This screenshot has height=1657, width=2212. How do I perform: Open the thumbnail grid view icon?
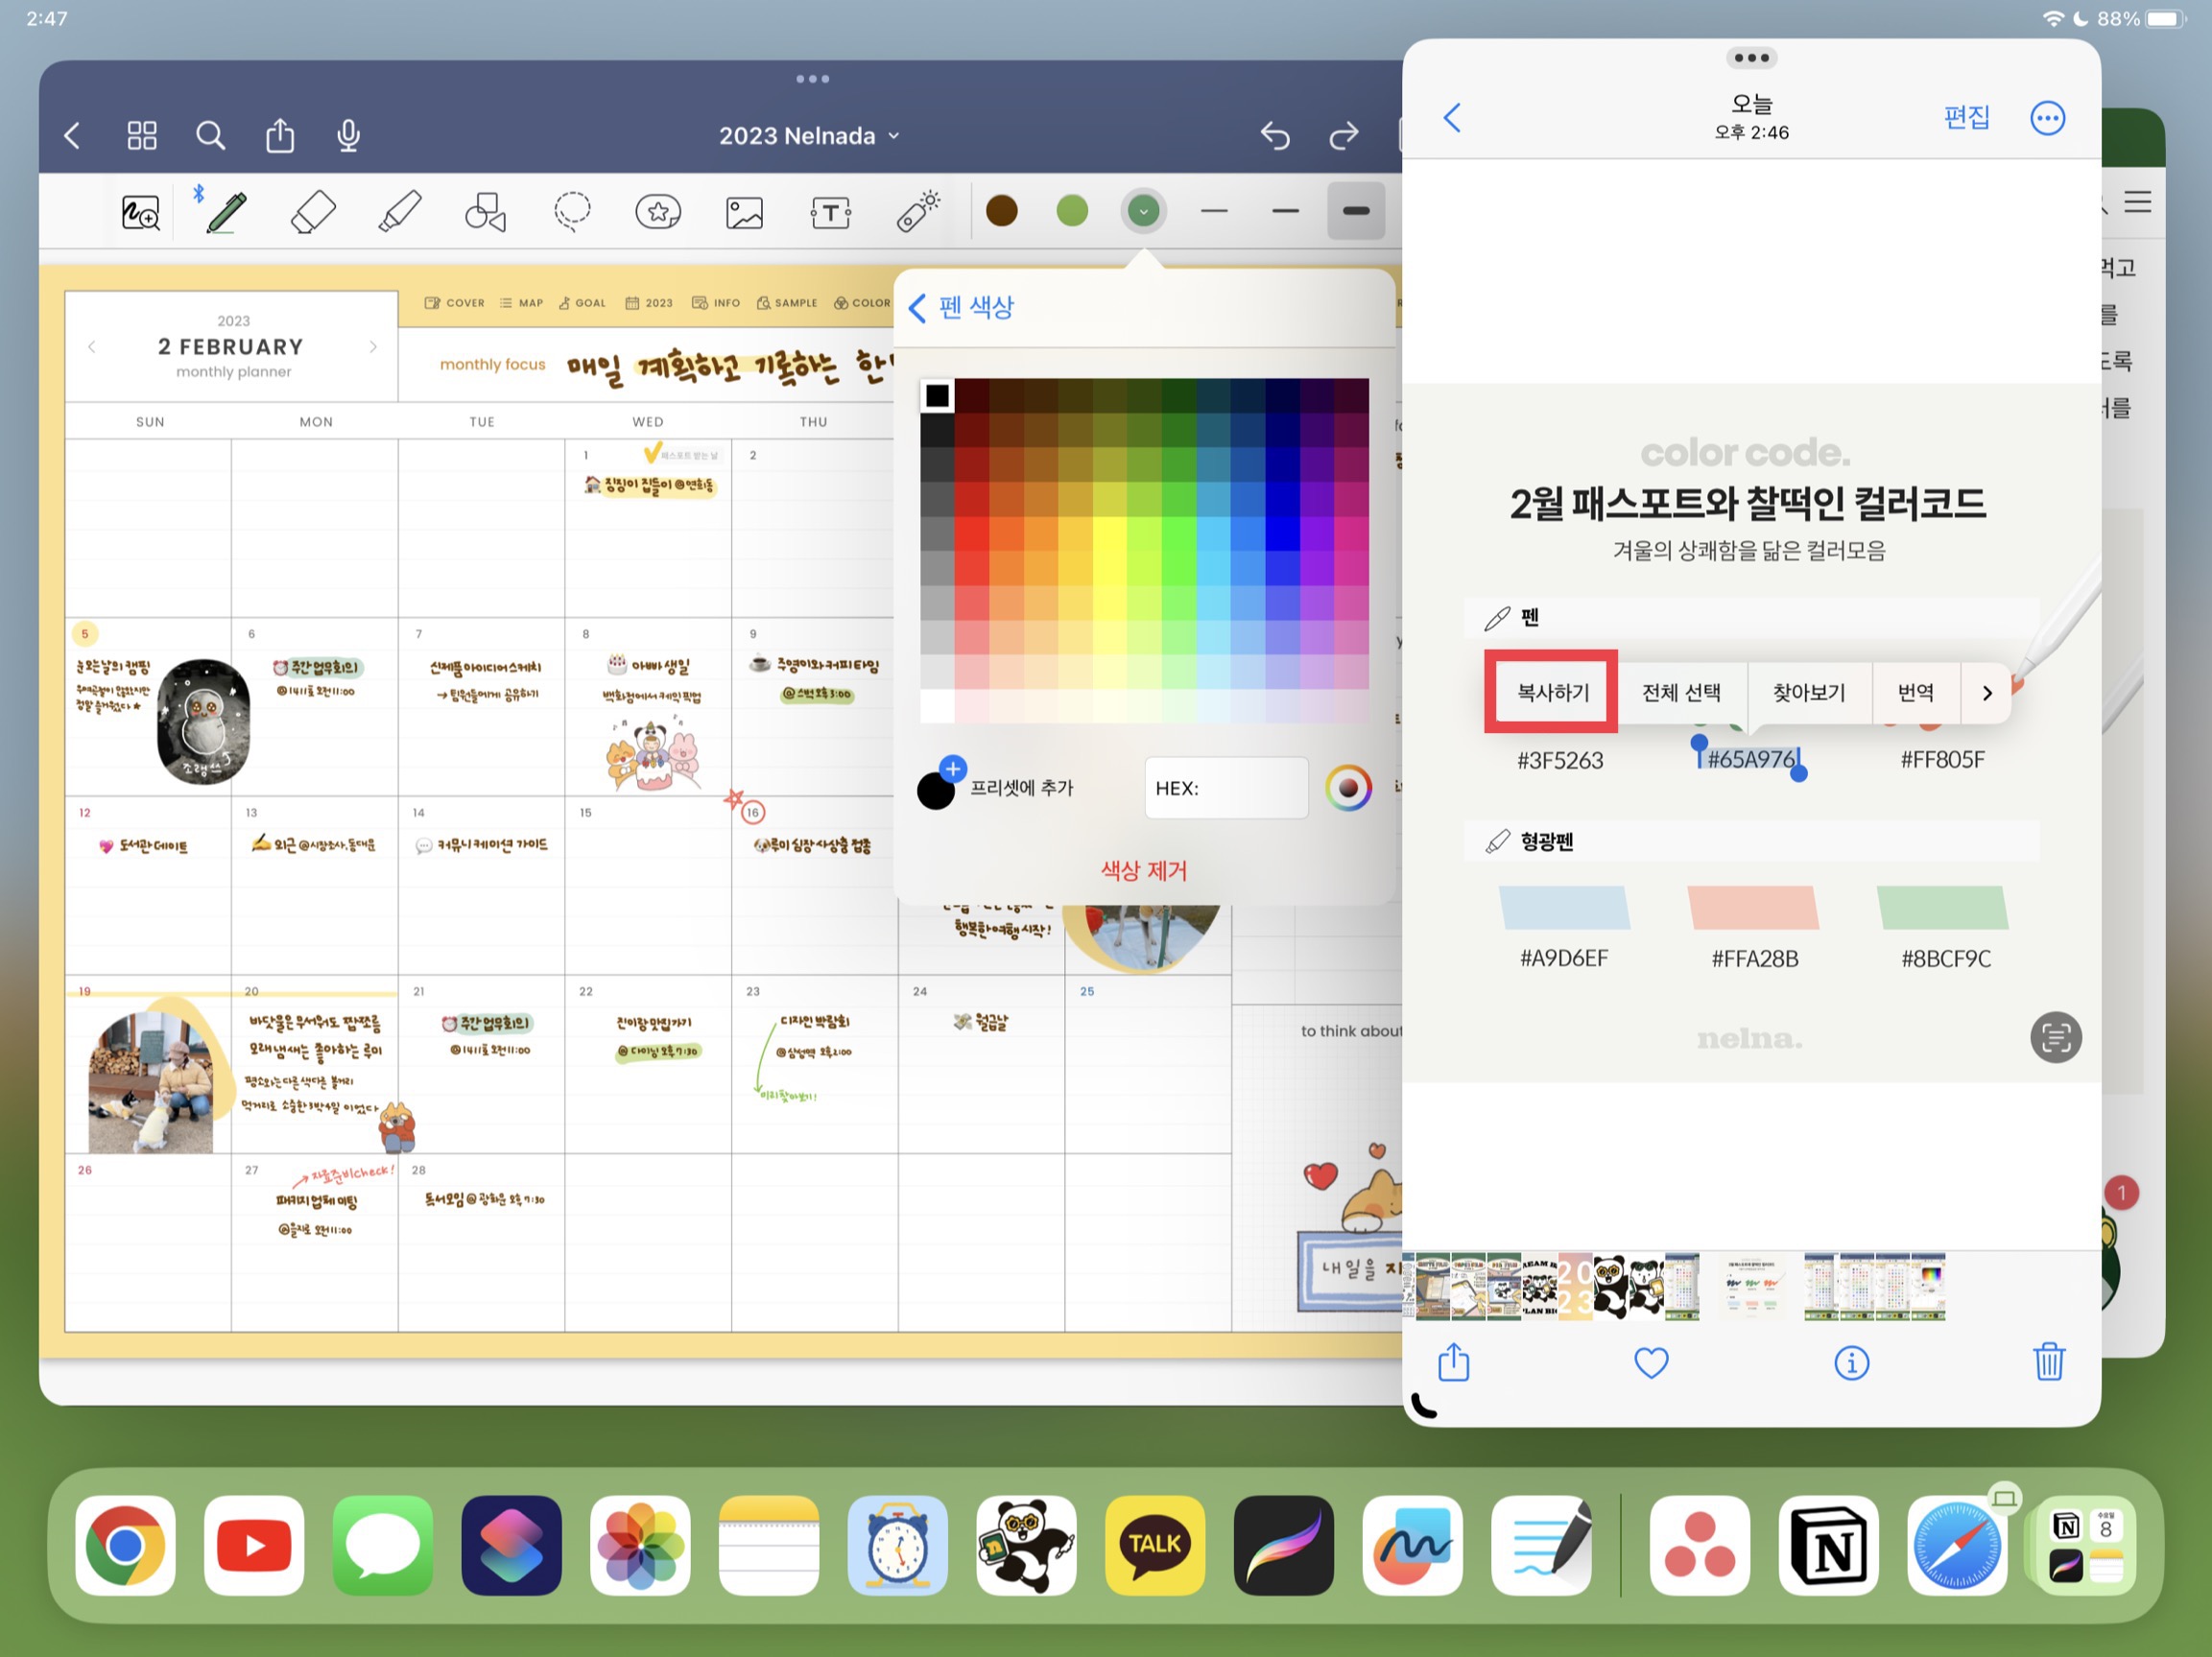[x=142, y=135]
